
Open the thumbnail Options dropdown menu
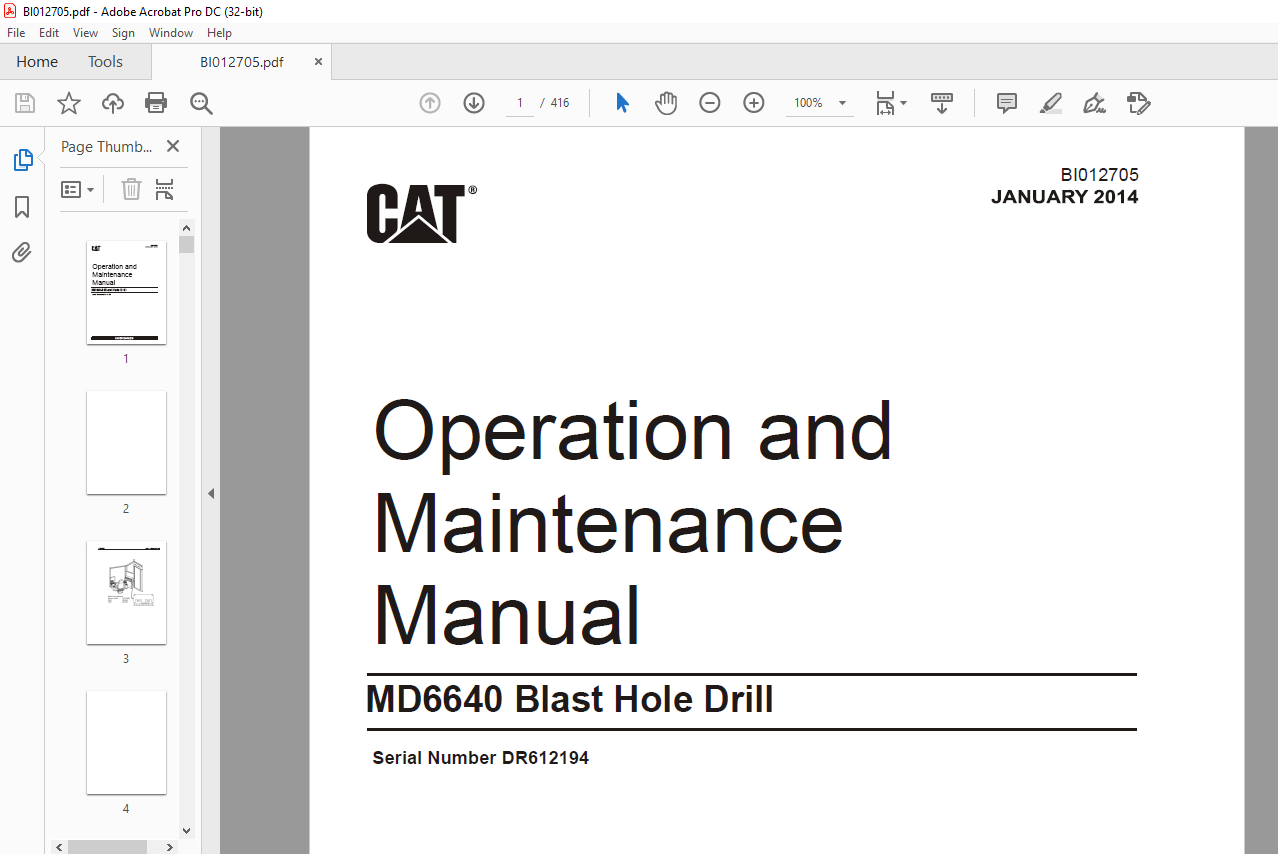click(78, 189)
